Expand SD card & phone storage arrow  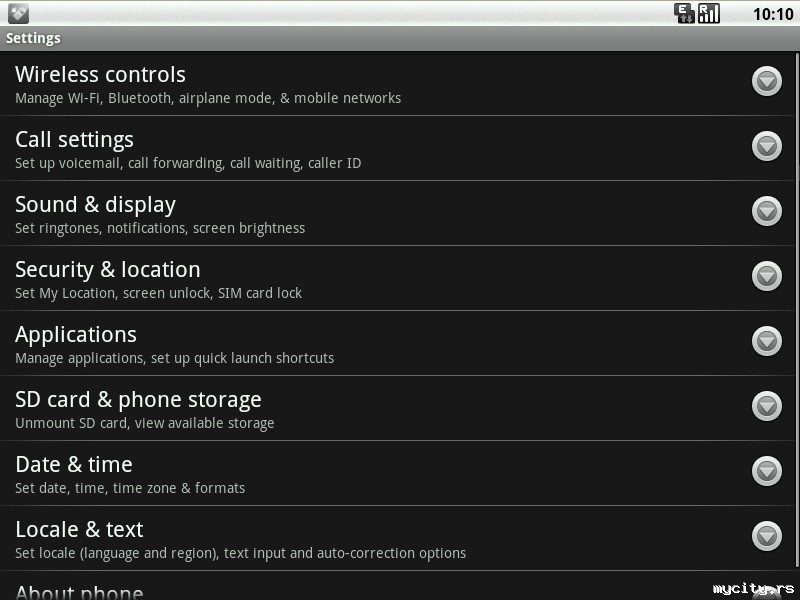[x=767, y=406]
